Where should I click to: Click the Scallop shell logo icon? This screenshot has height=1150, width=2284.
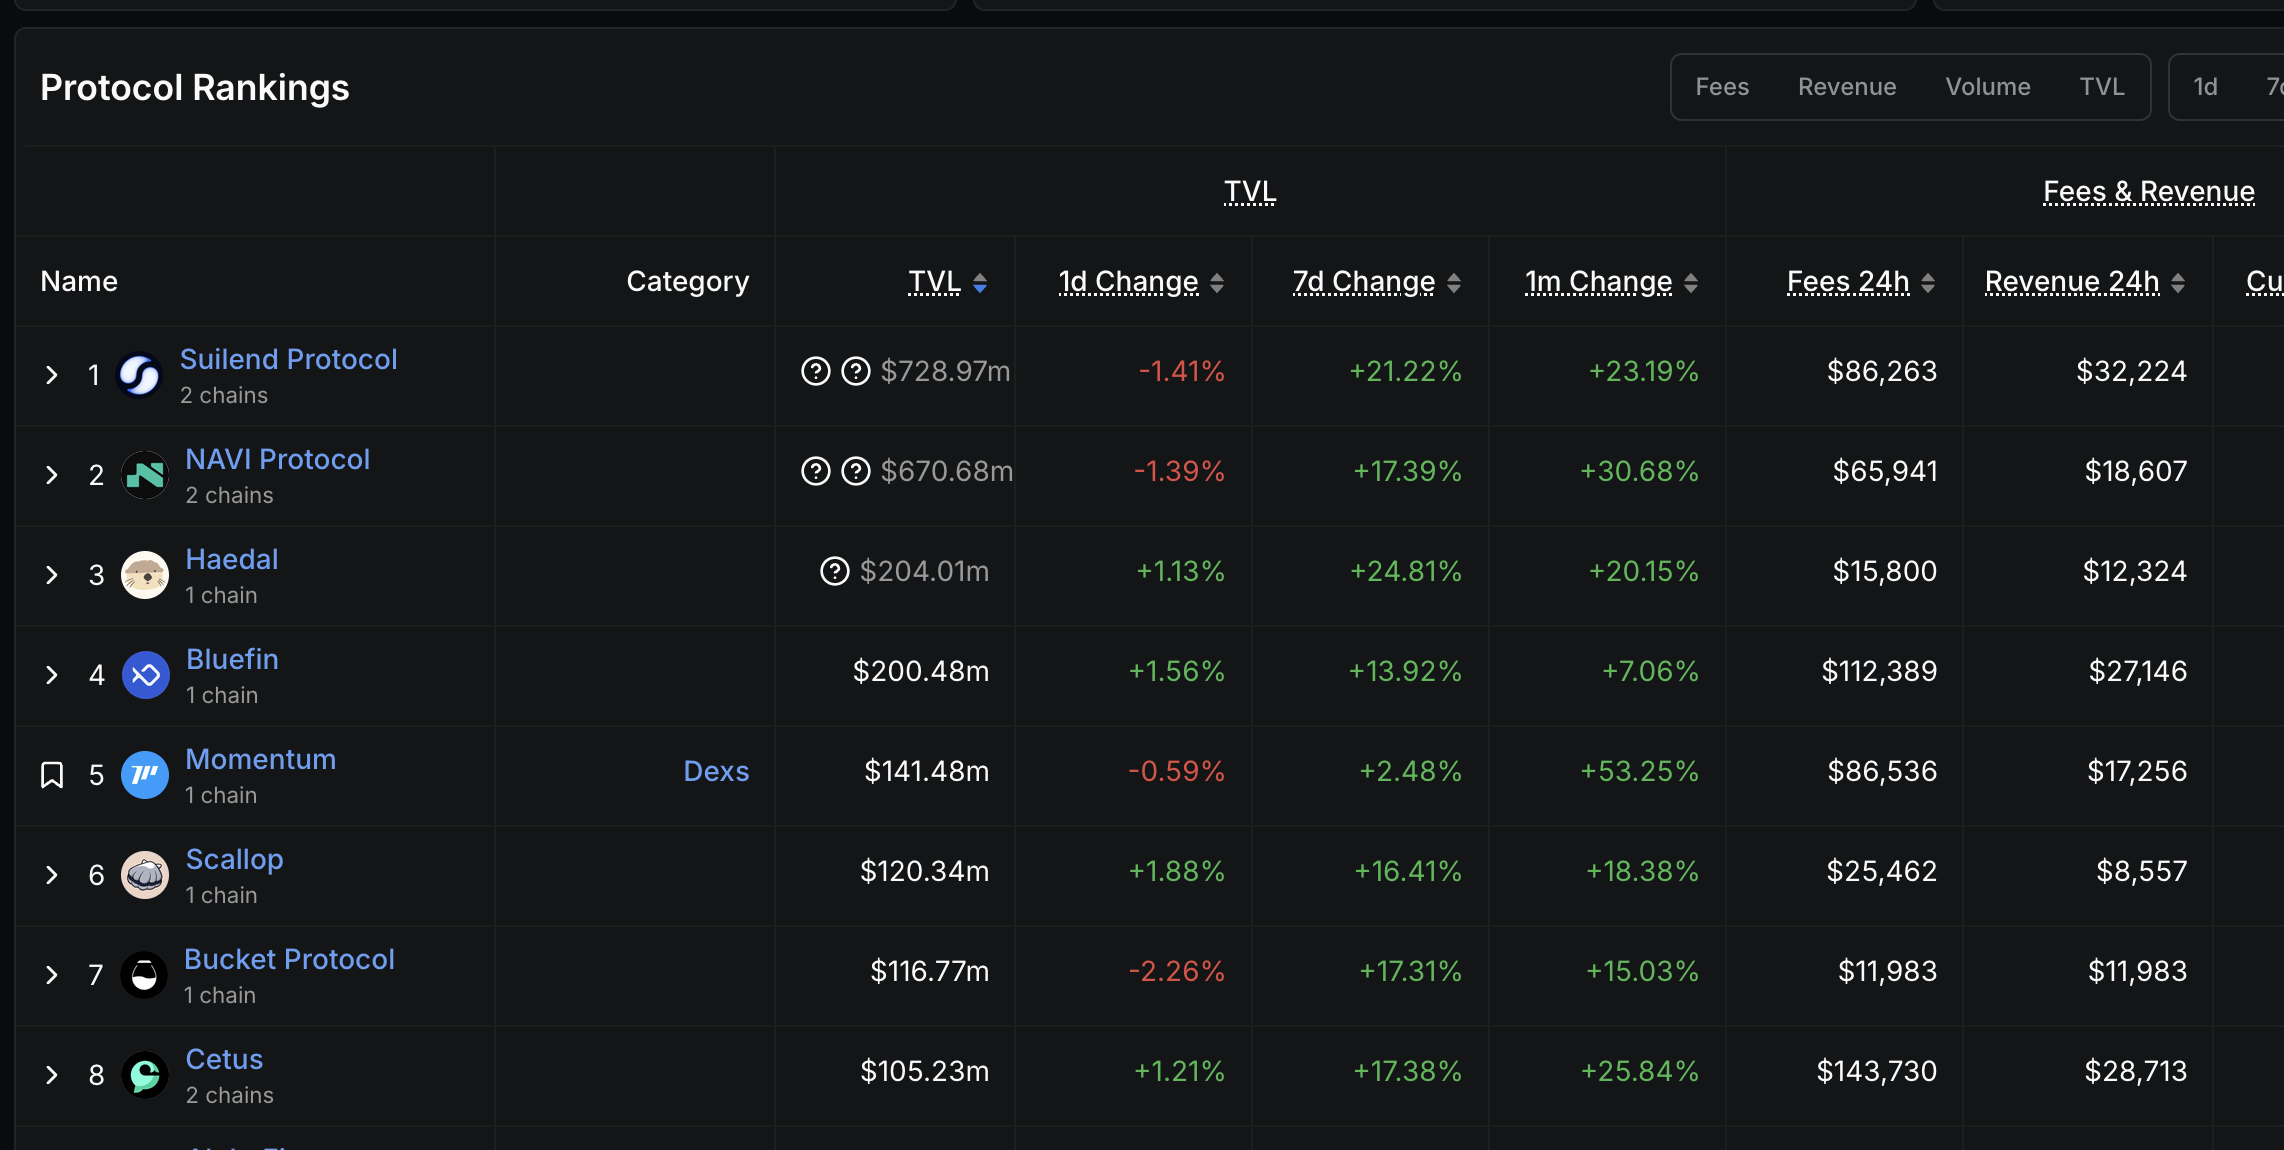(145, 875)
